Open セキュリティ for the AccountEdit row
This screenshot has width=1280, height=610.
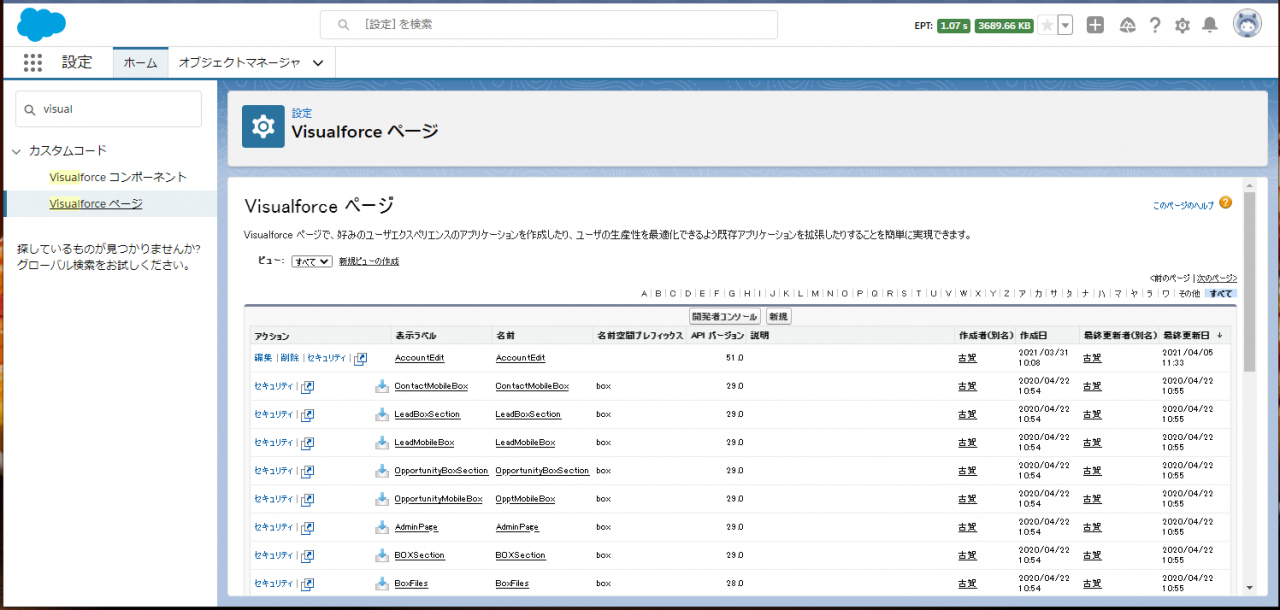(x=326, y=358)
